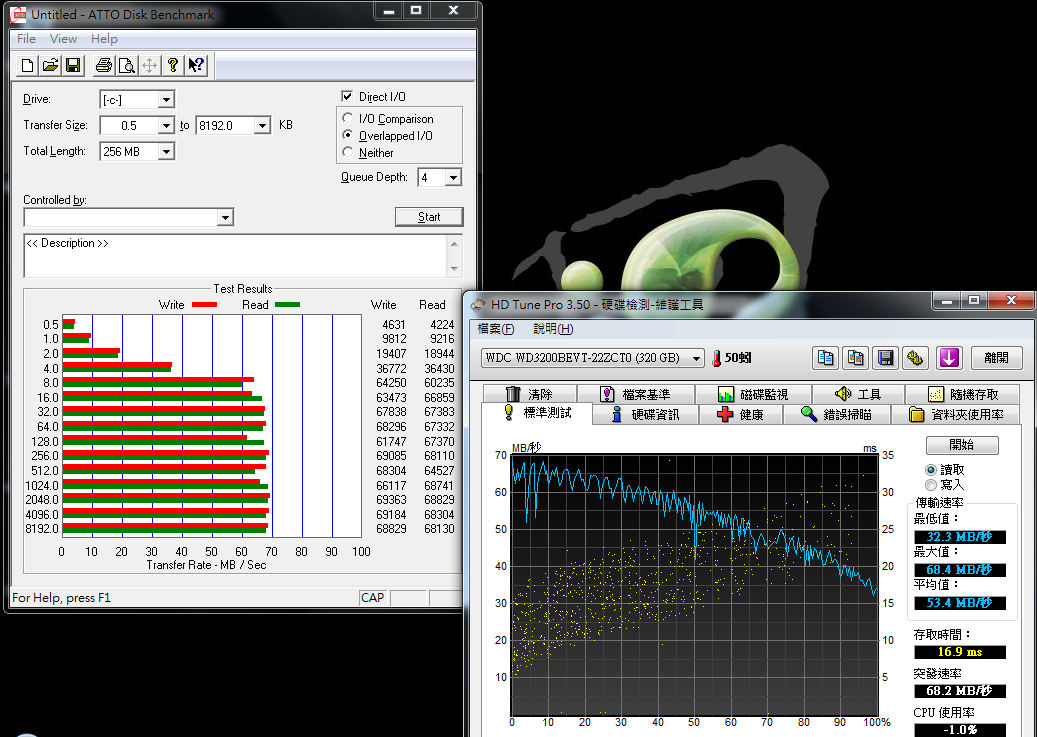Switch to the 健康 (Health) tab
The height and width of the screenshot is (737, 1037).
pos(739,415)
